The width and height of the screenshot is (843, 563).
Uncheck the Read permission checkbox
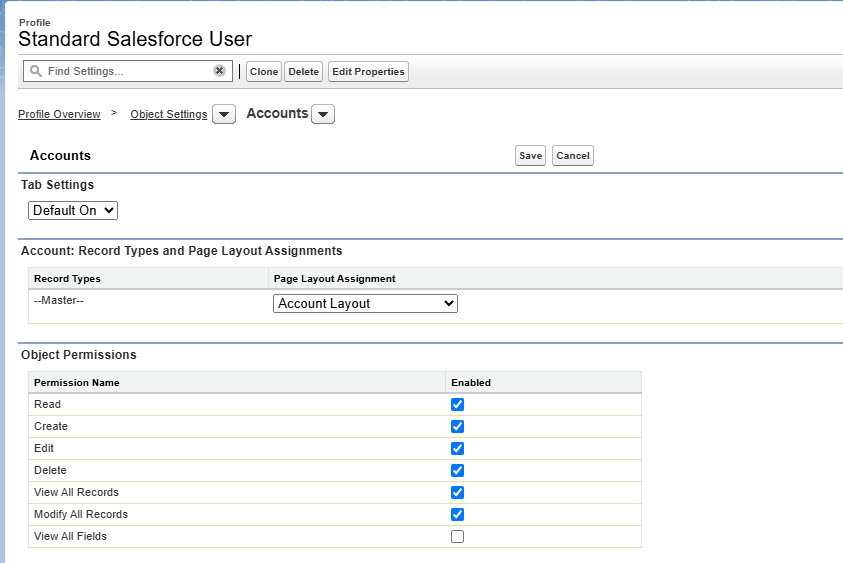coord(458,405)
